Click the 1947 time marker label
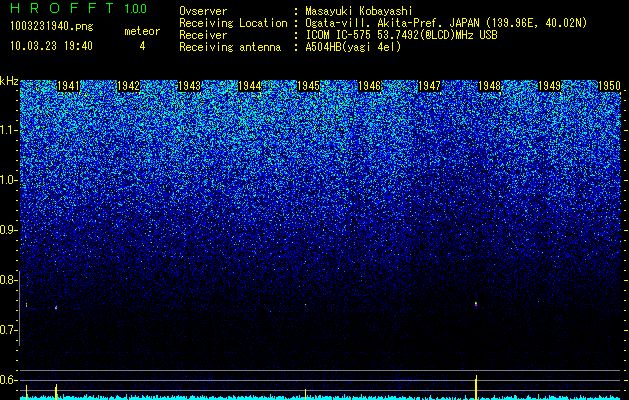 tap(429, 86)
